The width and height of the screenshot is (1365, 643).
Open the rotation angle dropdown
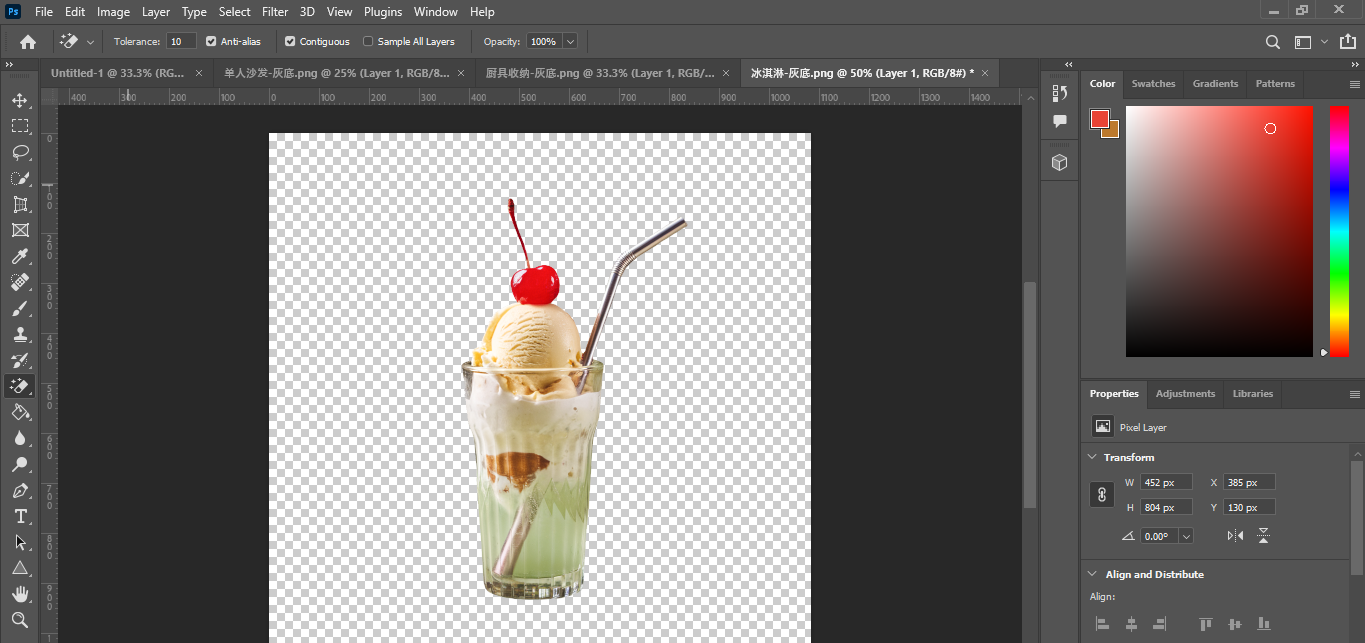(x=1186, y=536)
